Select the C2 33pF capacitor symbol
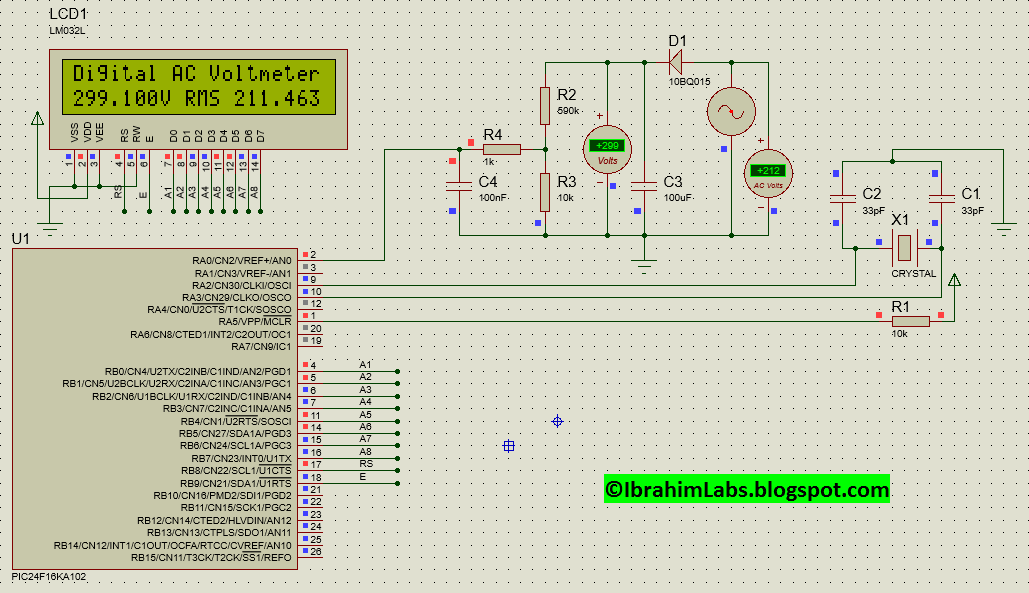 843,199
